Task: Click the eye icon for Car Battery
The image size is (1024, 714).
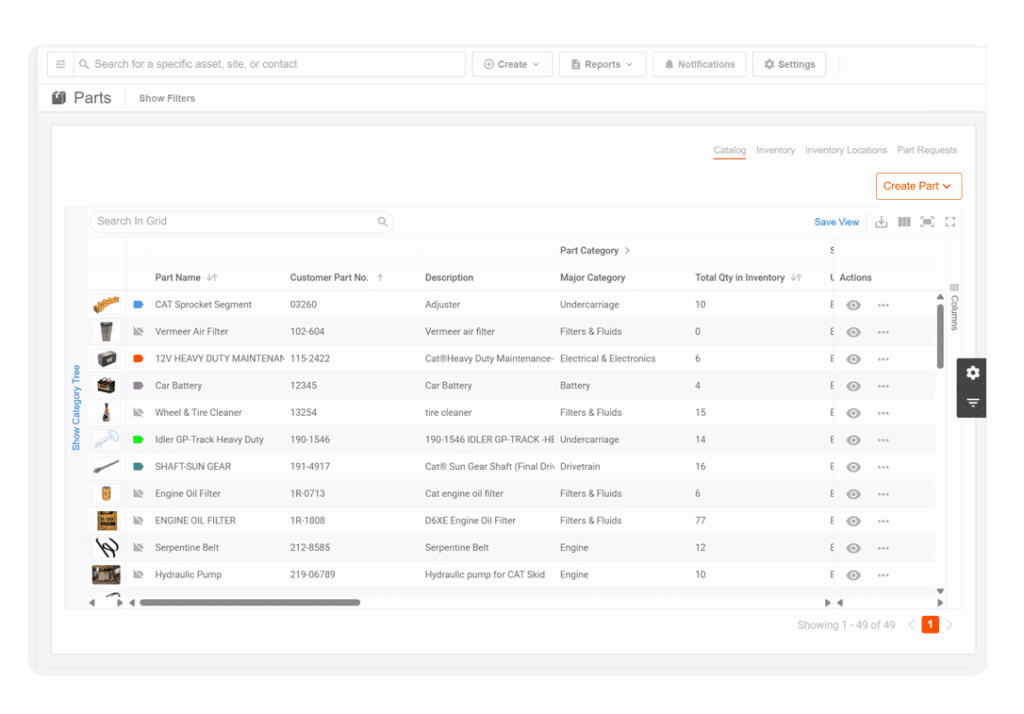Action: [x=853, y=385]
